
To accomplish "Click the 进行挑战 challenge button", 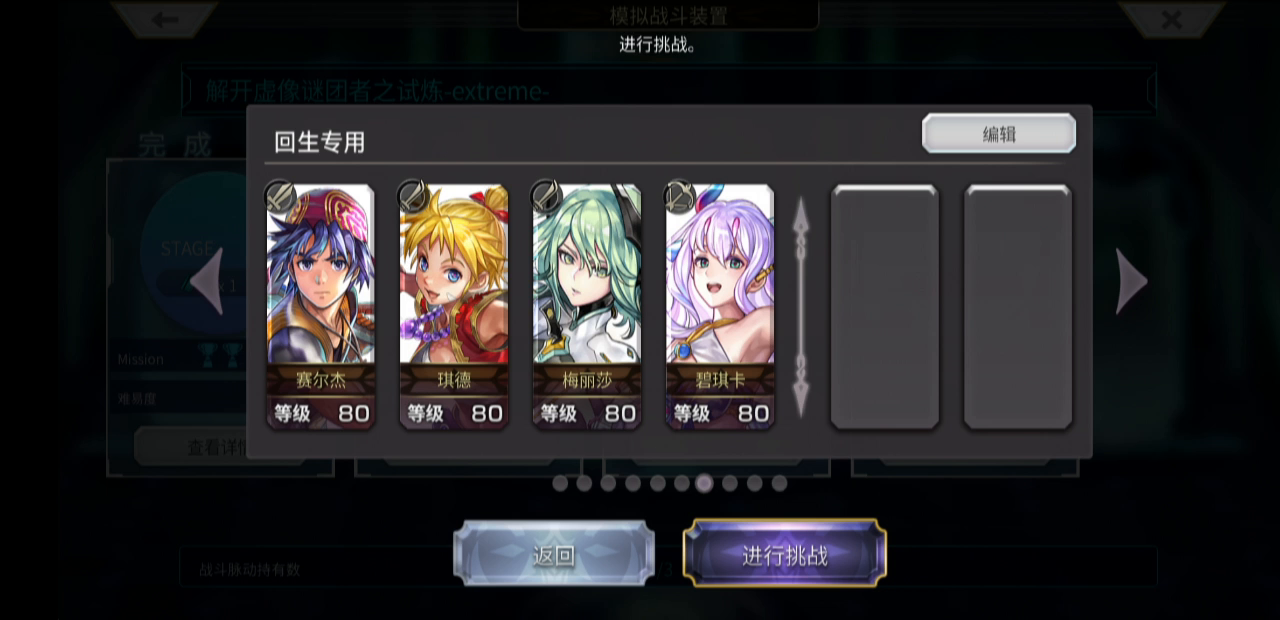I will point(785,554).
